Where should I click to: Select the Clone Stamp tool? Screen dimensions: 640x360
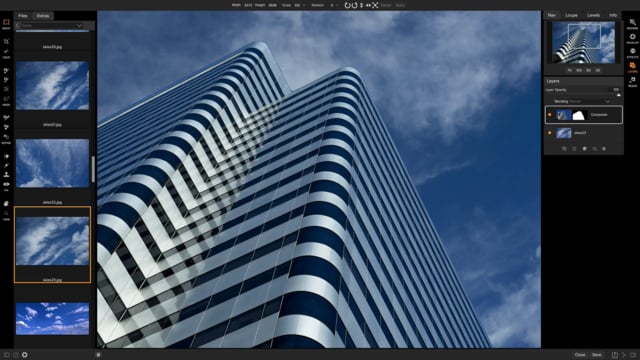pos(6,175)
